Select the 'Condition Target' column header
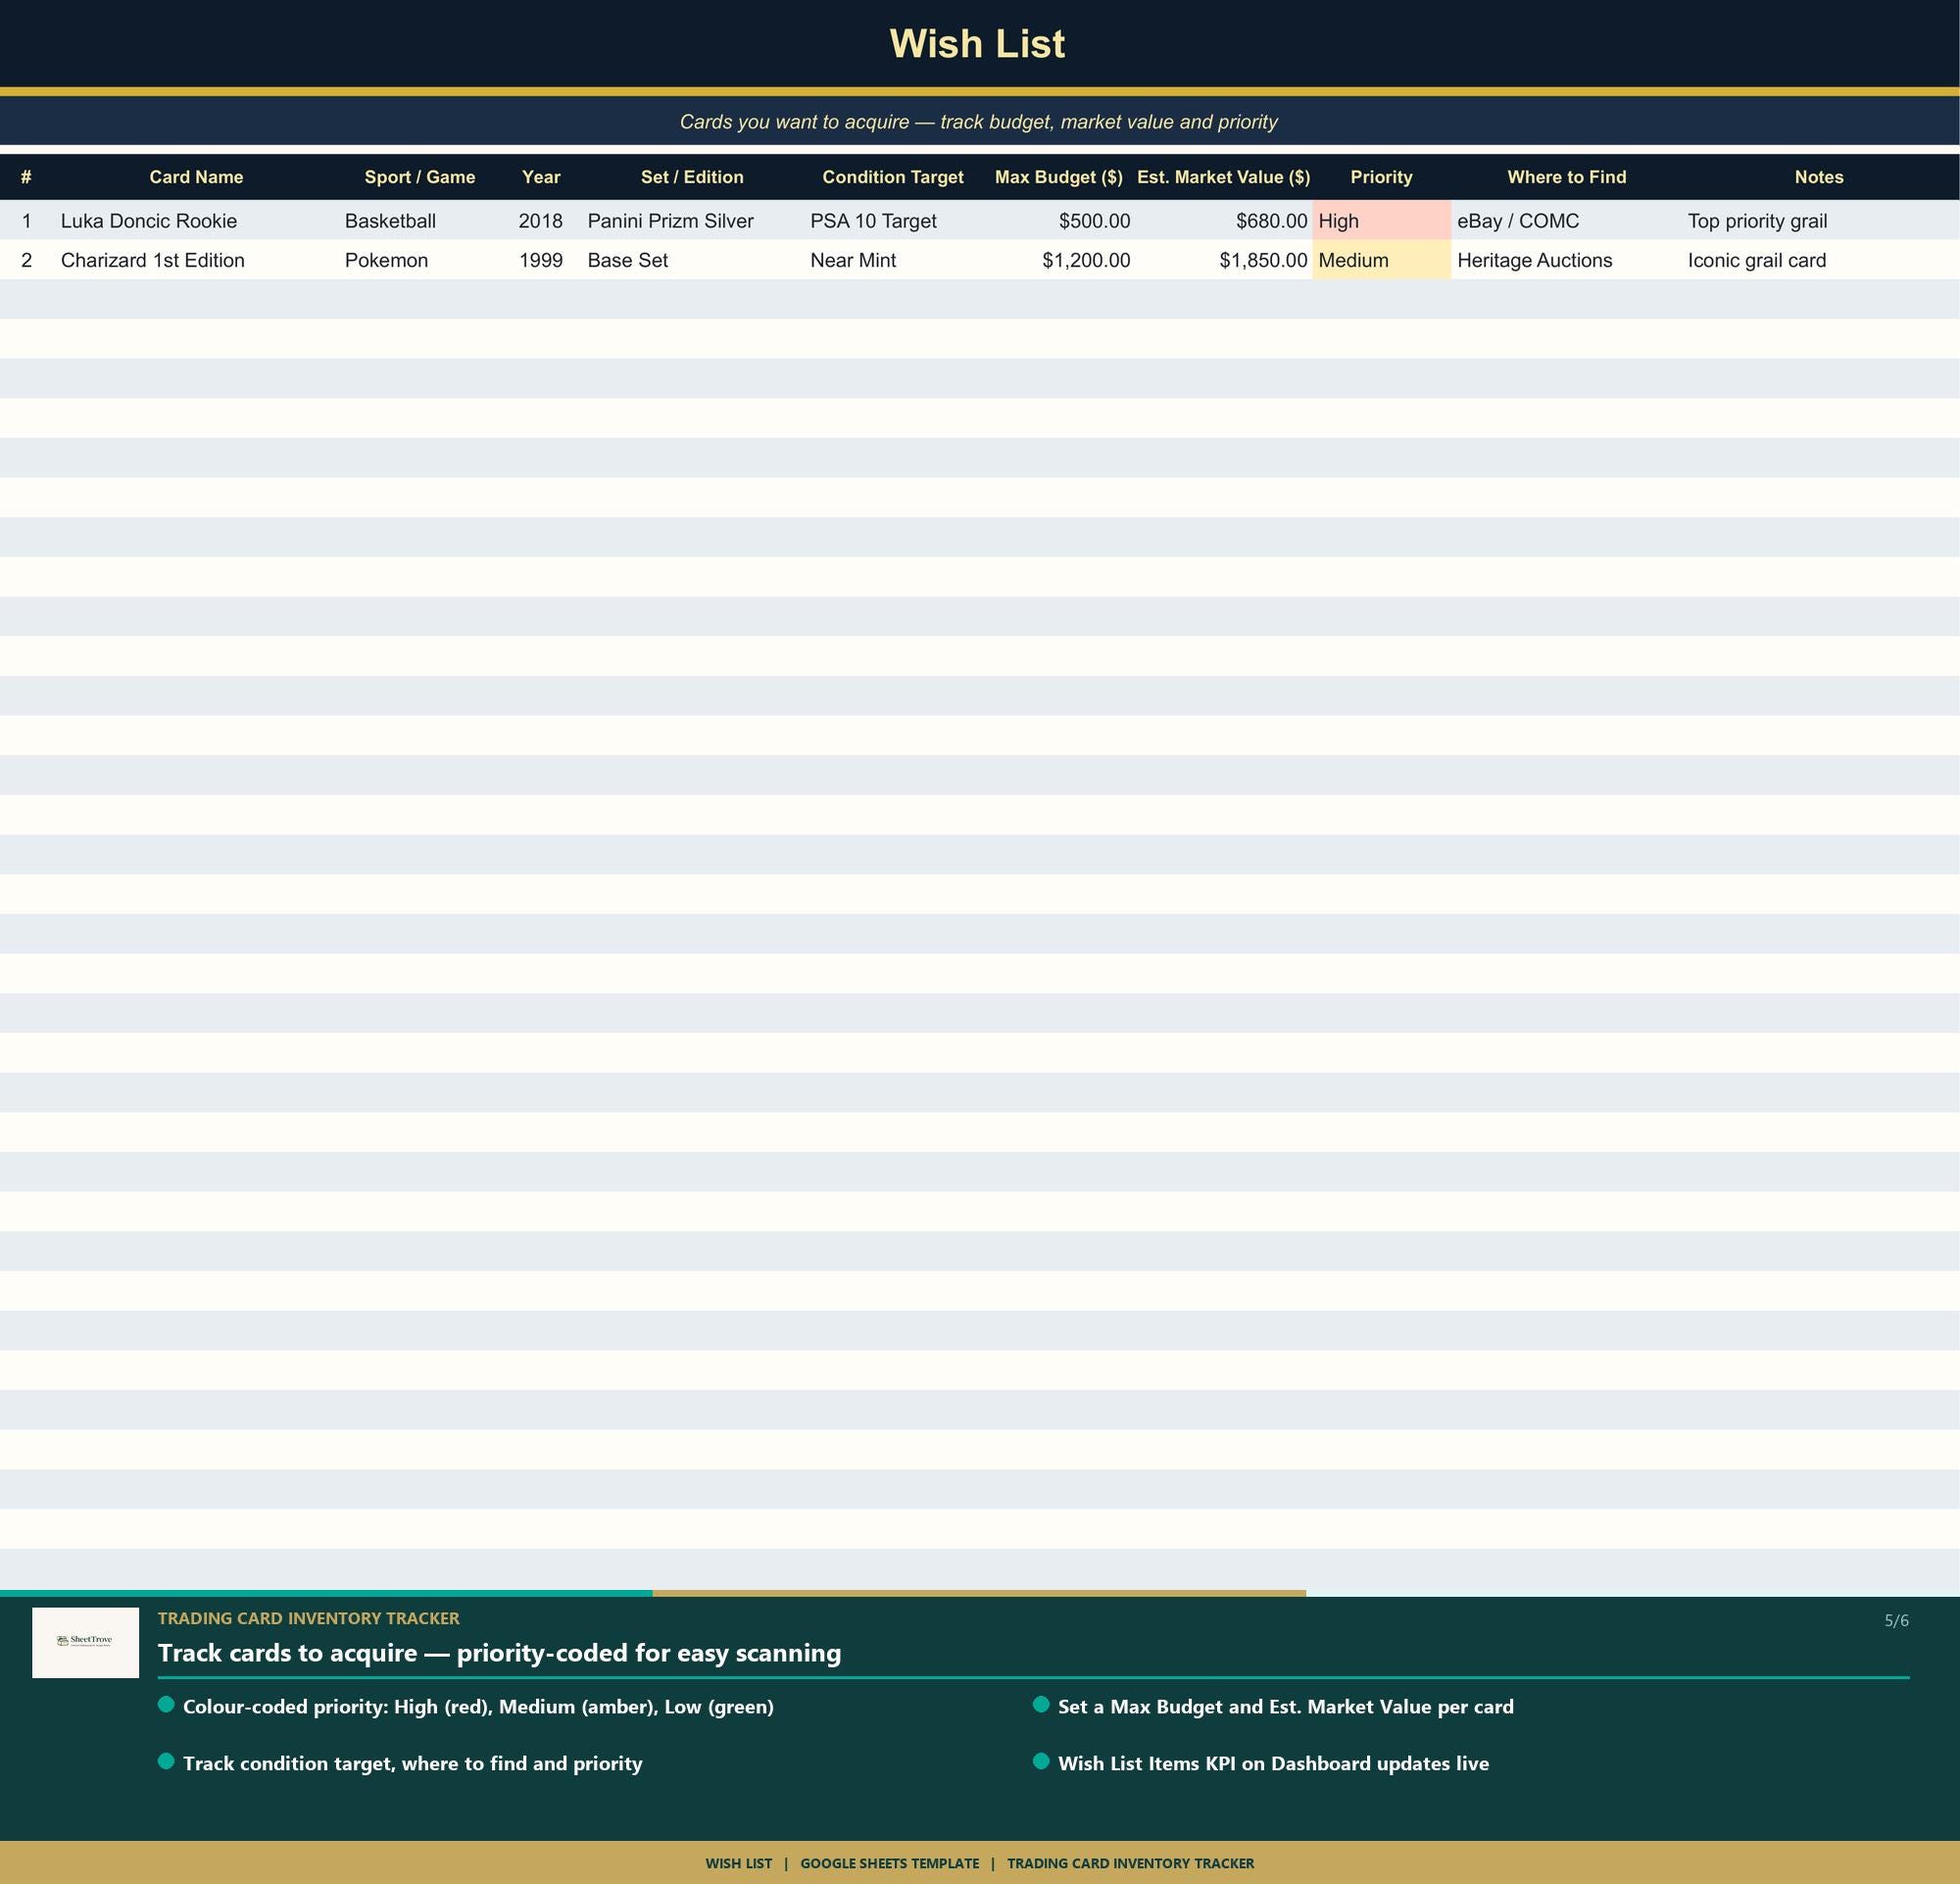The width and height of the screenshot is (1960, 1884). [x=893, y=177]
